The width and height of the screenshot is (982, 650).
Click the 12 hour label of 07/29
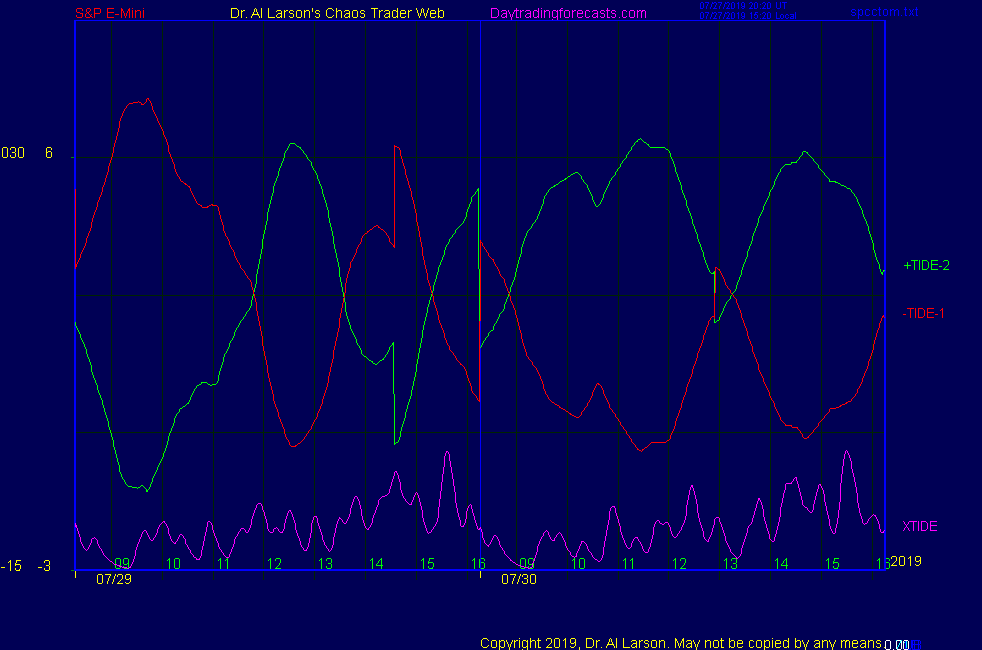[x=274, y=564]
